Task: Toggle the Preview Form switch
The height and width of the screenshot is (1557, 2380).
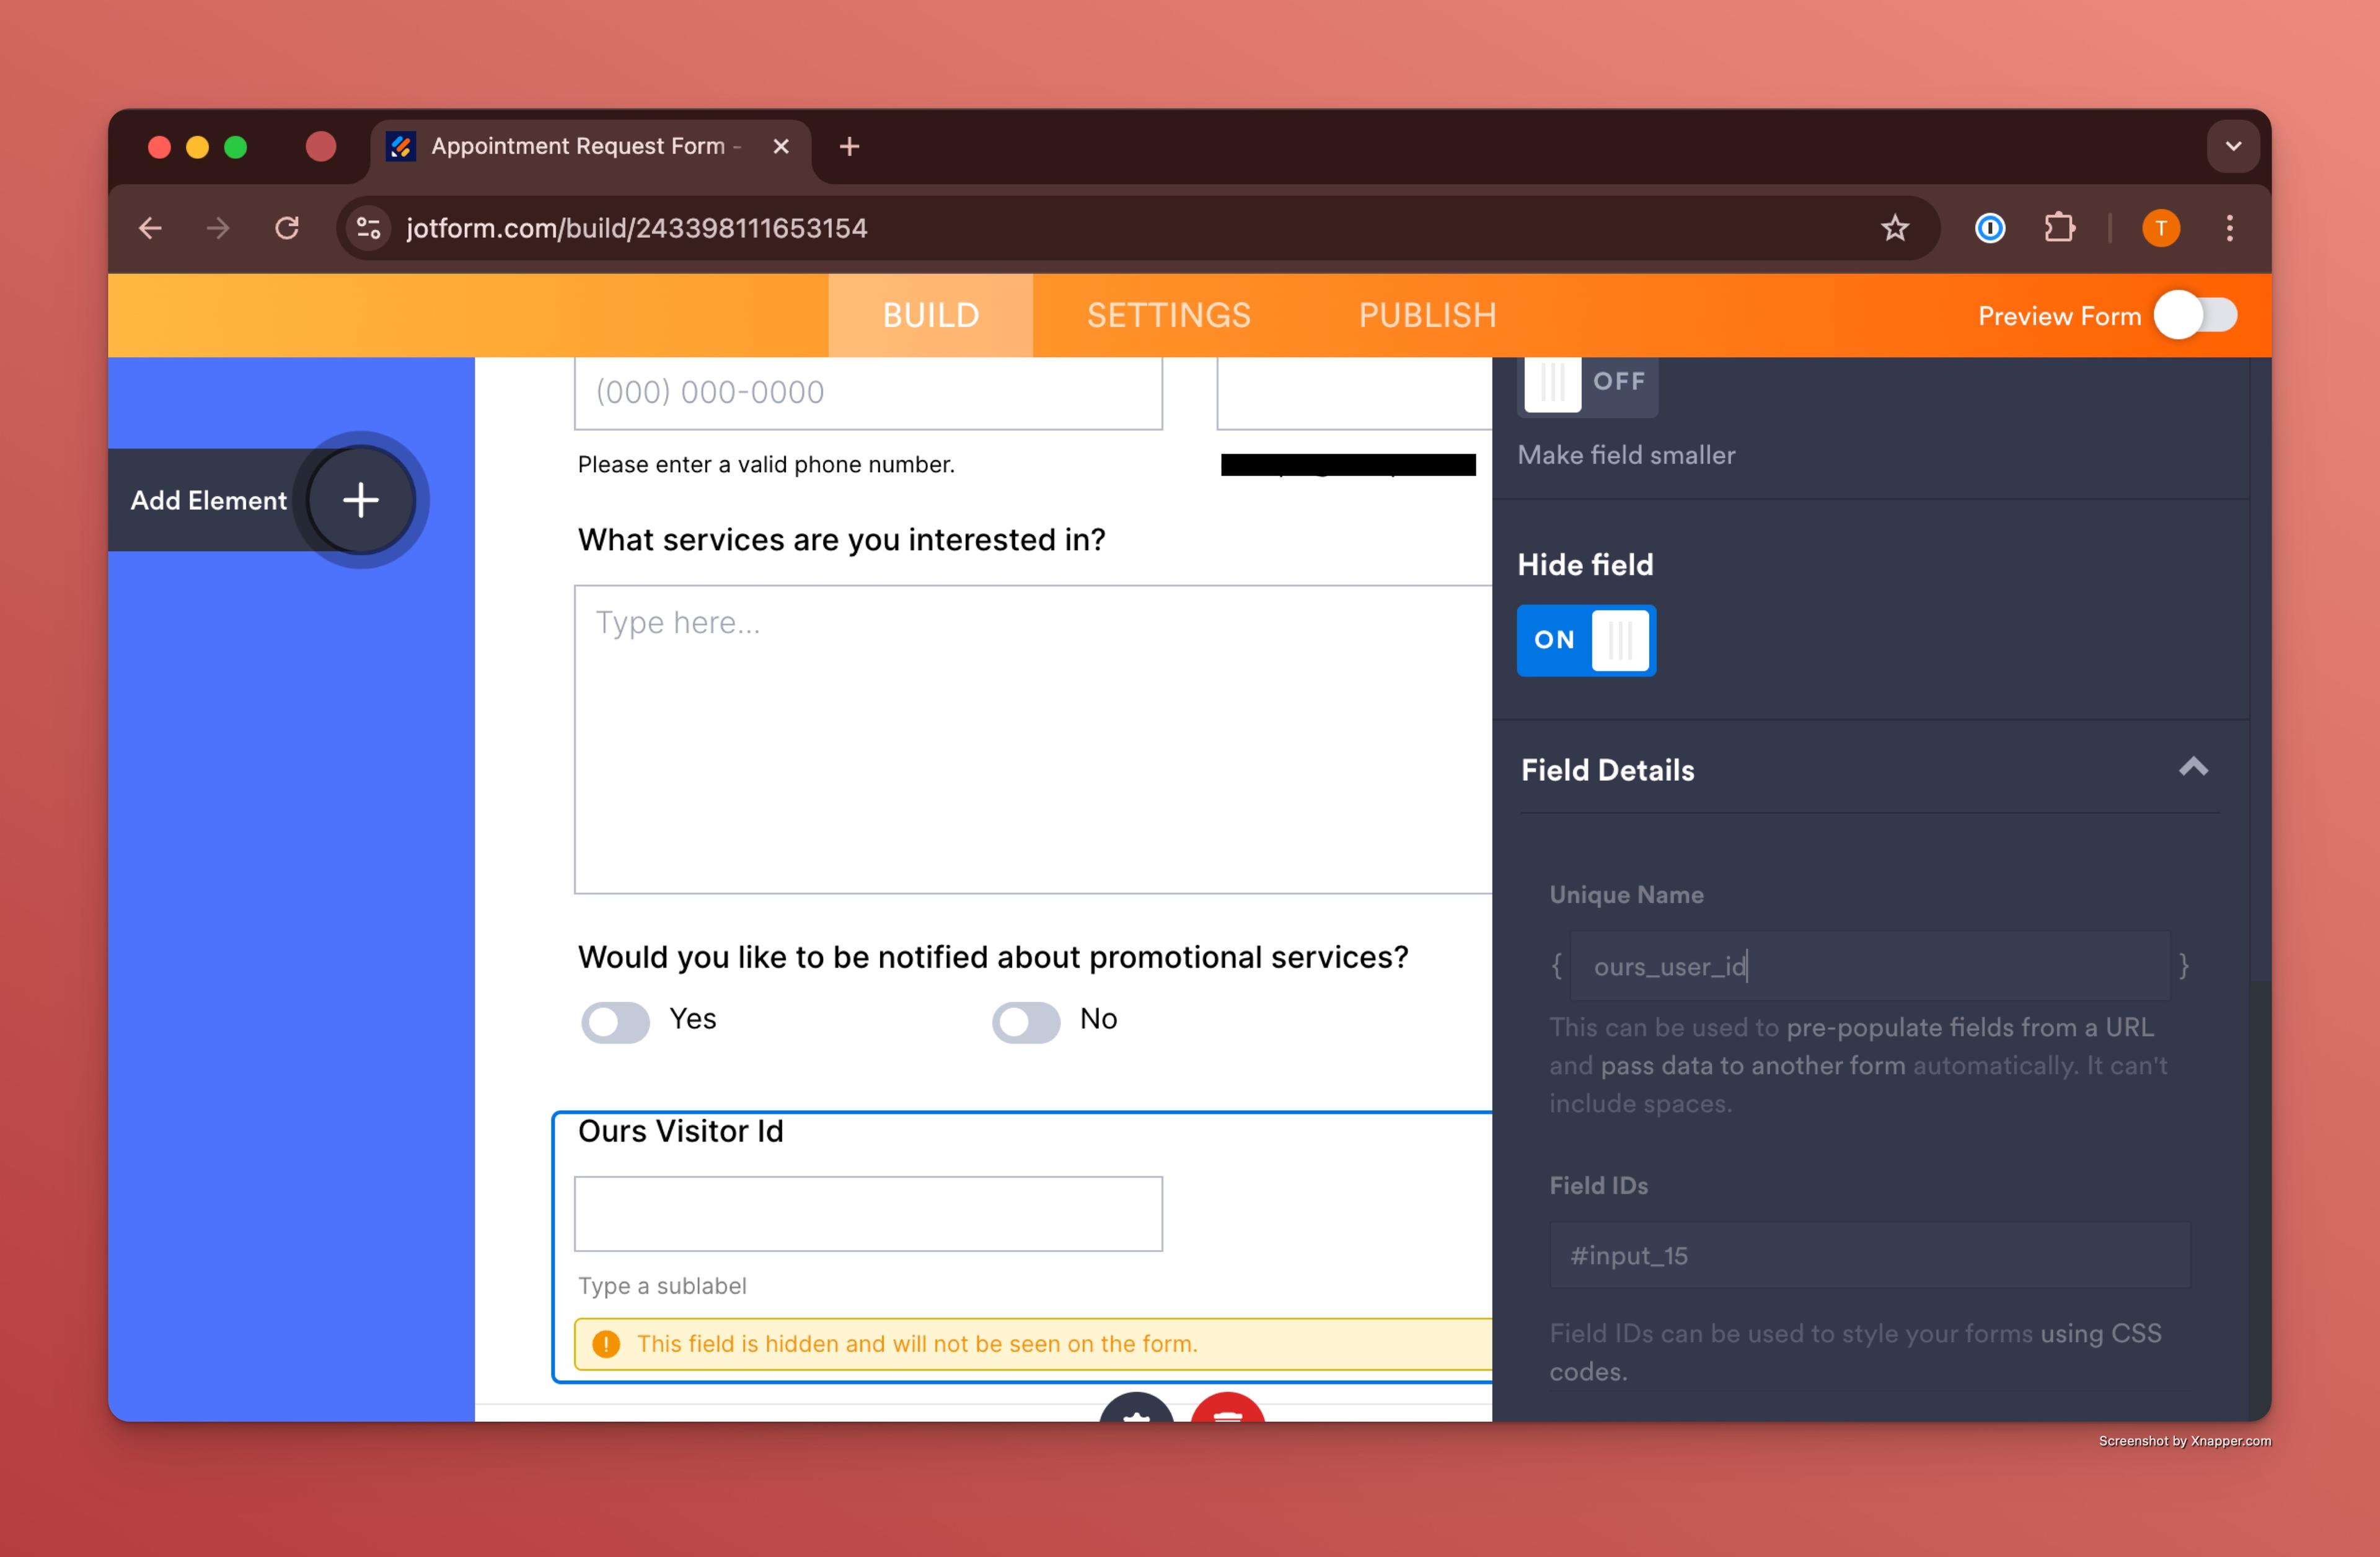Action: pos(2195,316)
